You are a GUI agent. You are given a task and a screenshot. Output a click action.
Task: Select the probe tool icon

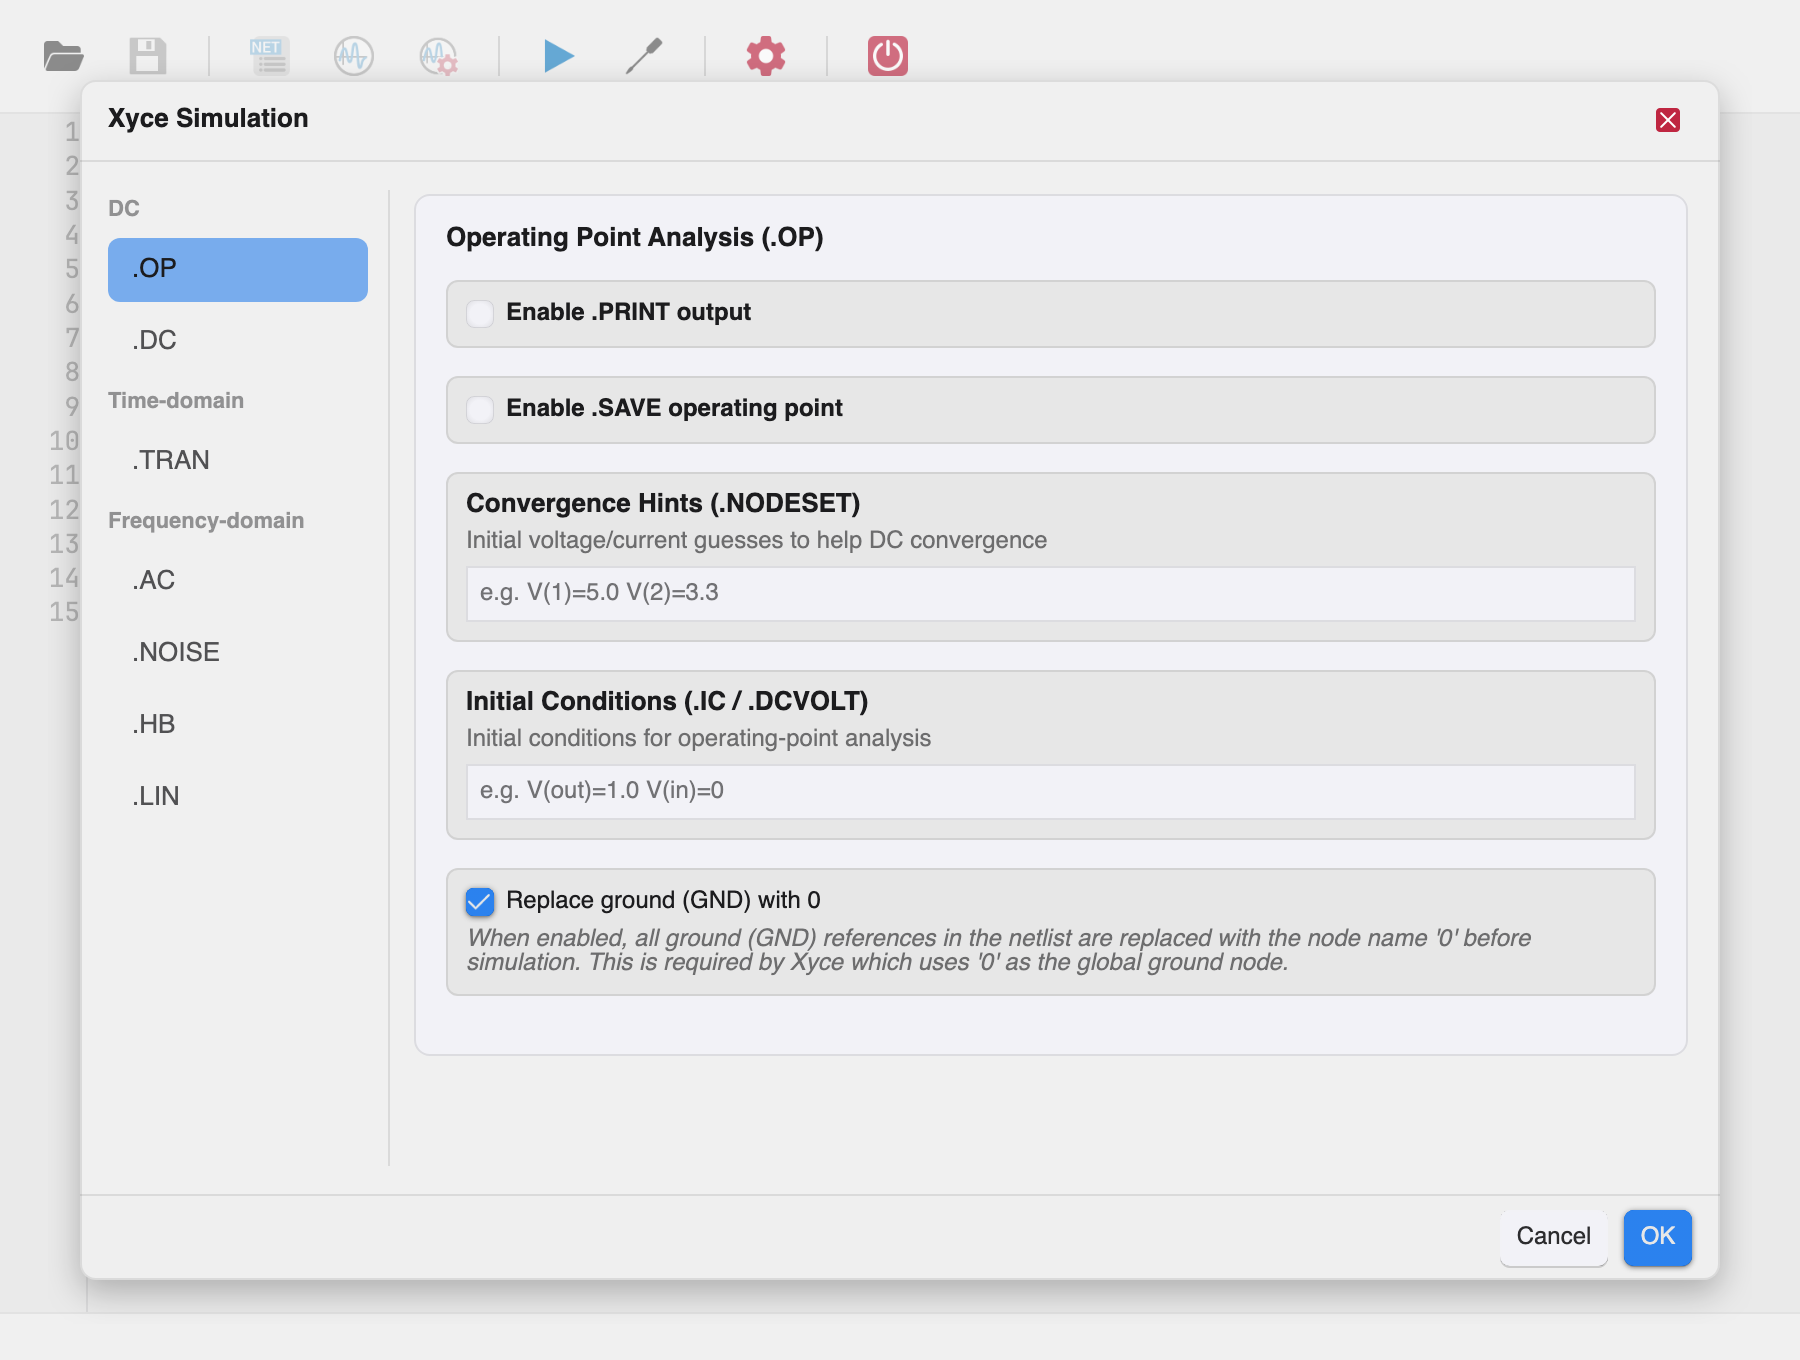[644, 56]
